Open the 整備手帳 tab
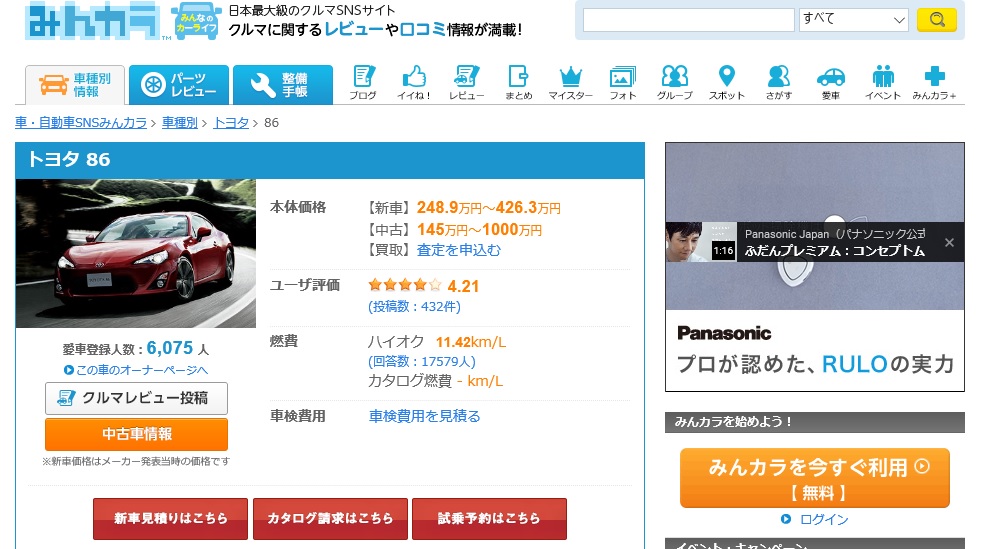981x549 pixels. (283, 85)
